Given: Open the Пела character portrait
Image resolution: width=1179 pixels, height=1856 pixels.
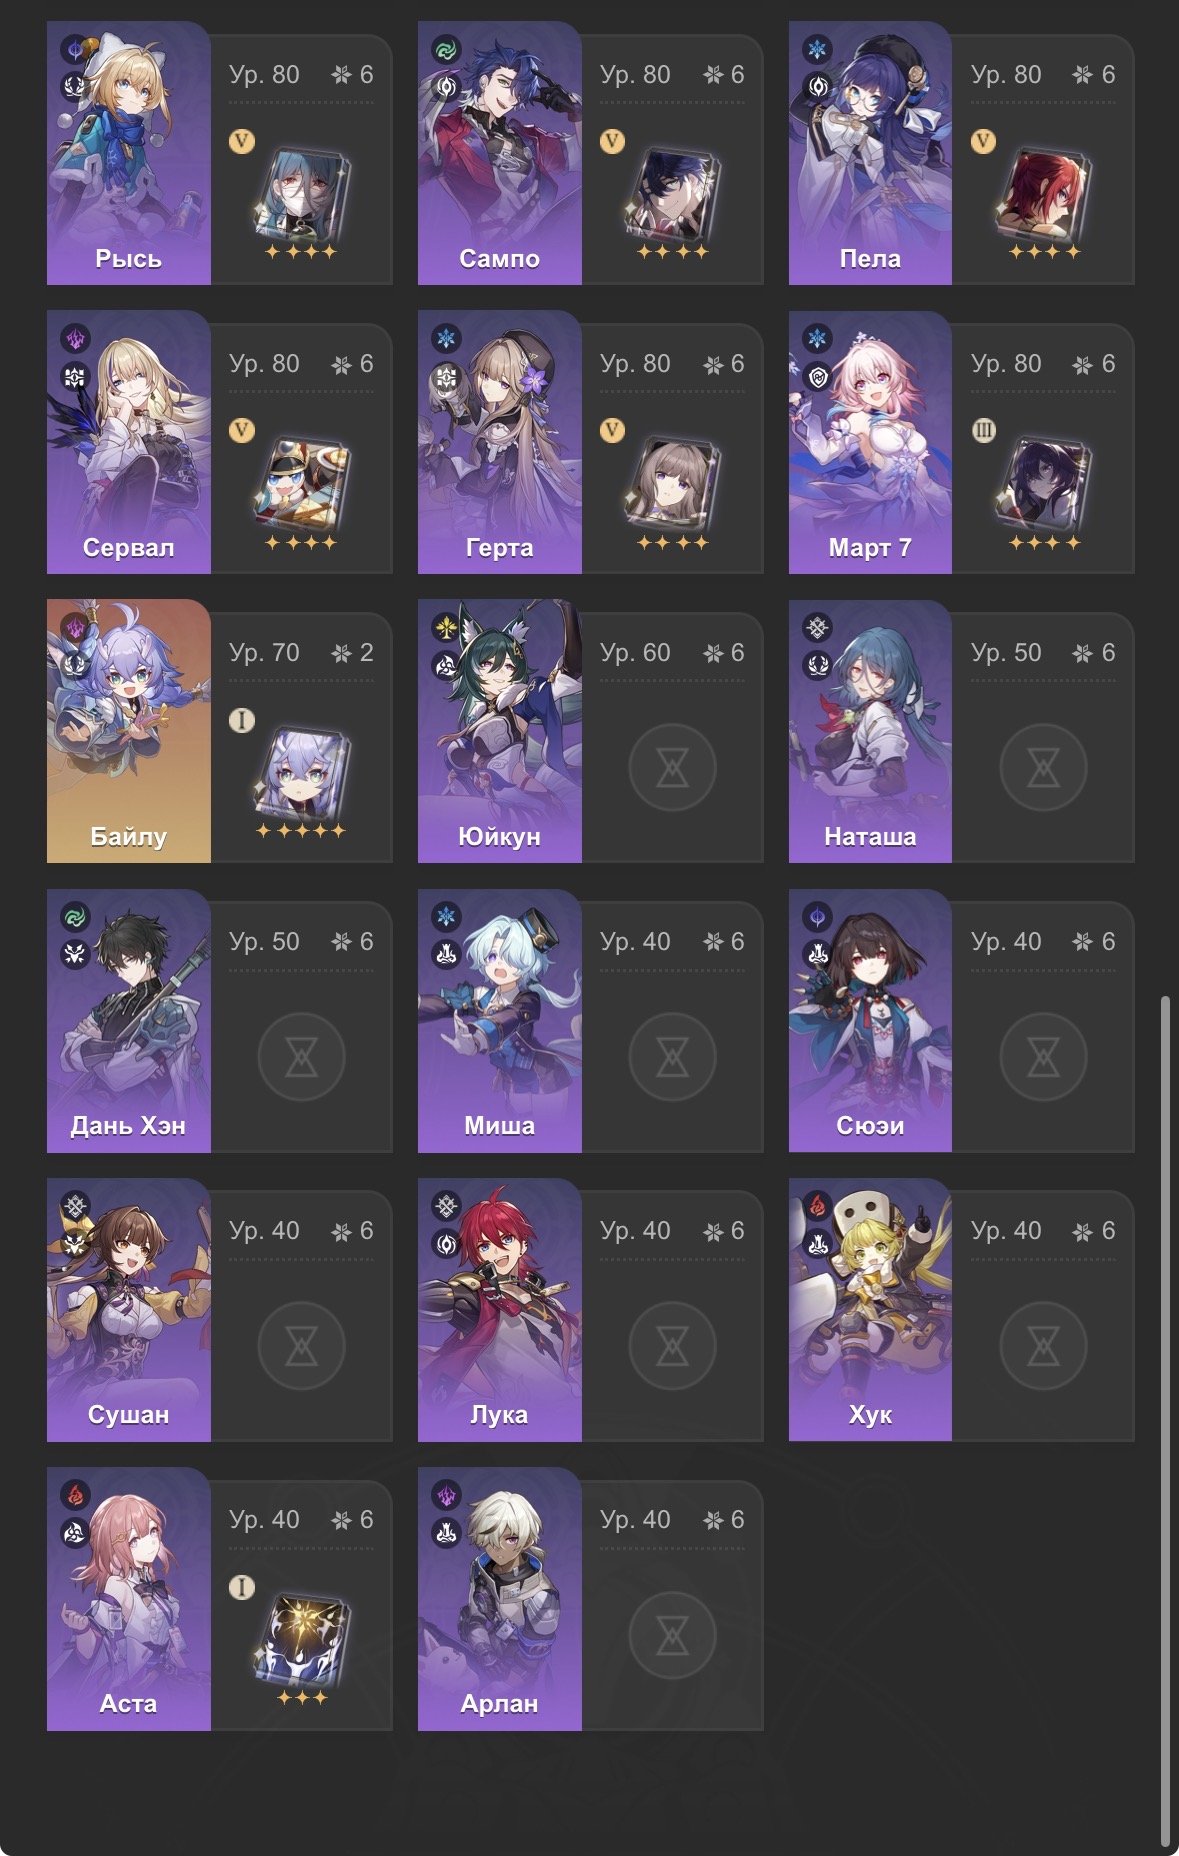Looking at the screenshot, I should 870,153.
